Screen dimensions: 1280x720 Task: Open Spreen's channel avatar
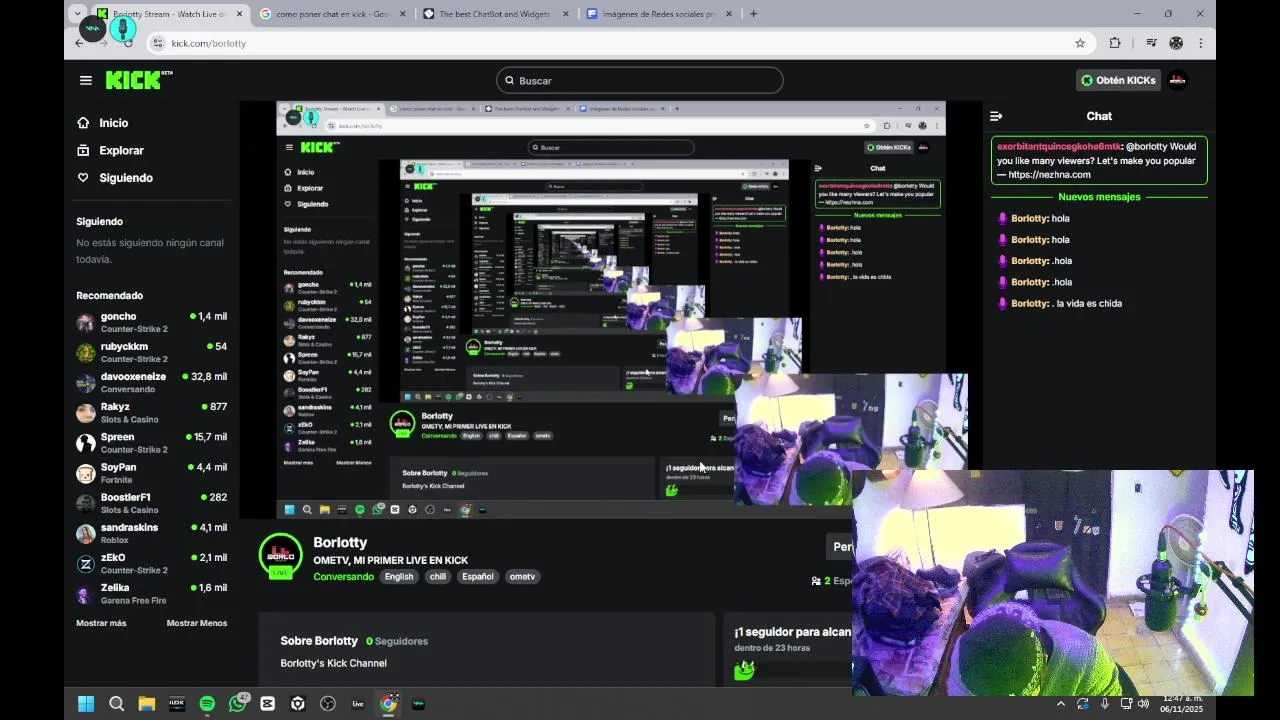86,443
